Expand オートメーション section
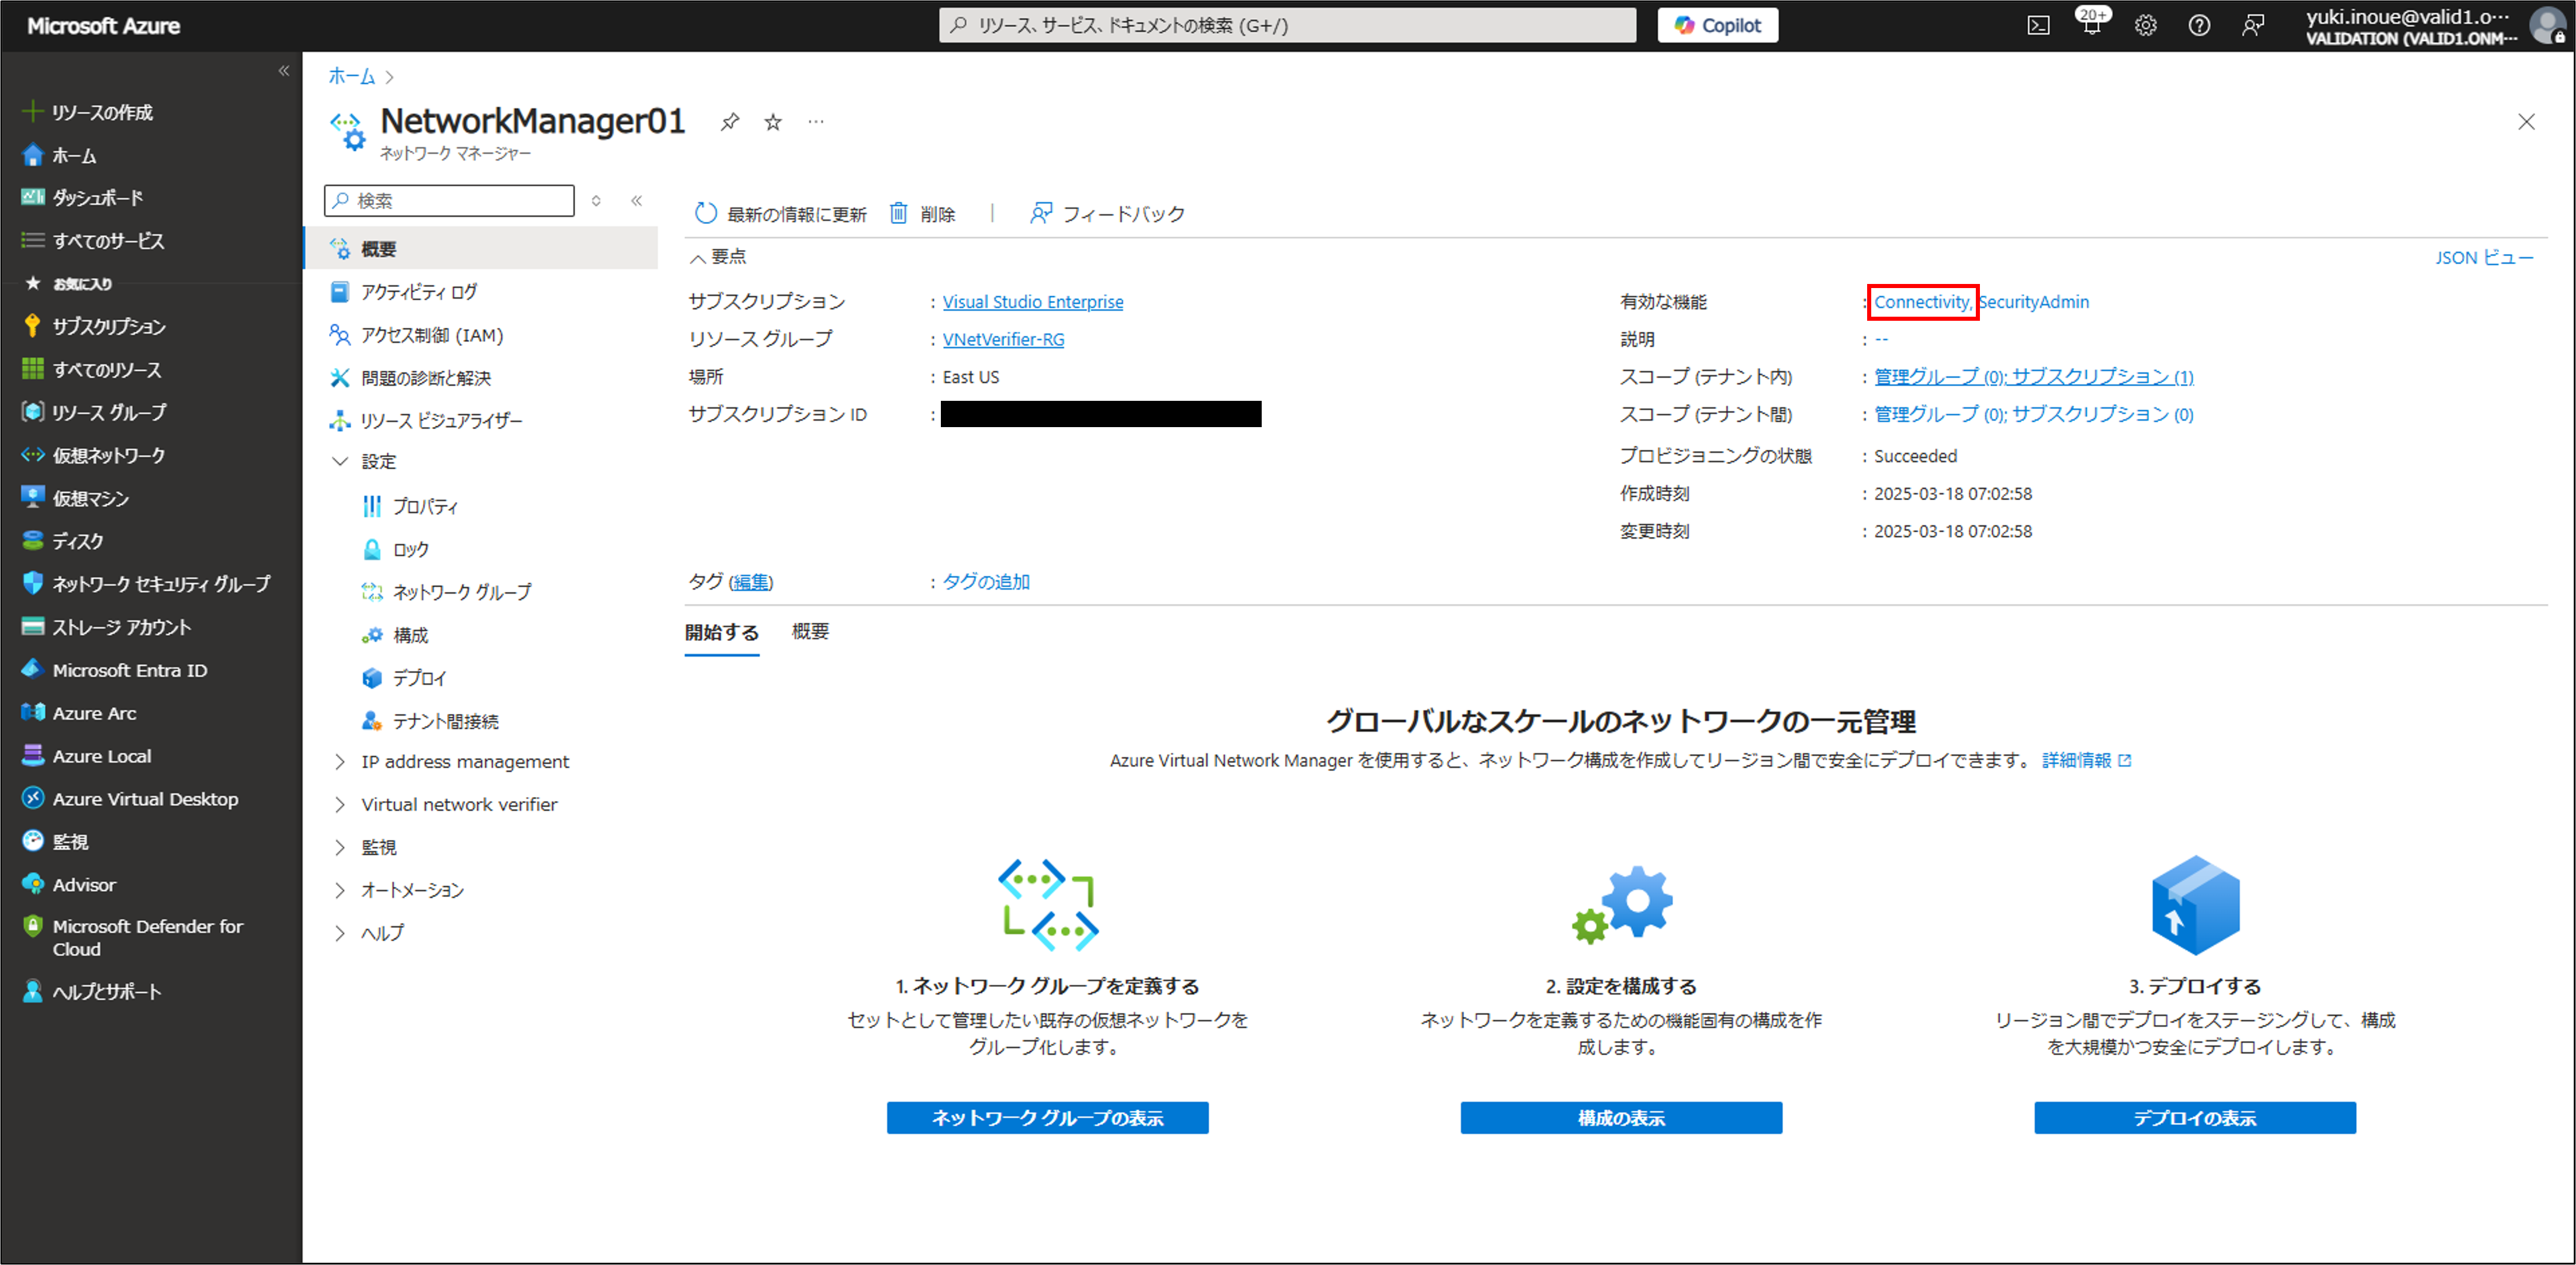2576x1265 pixels. tap(398, 890)
